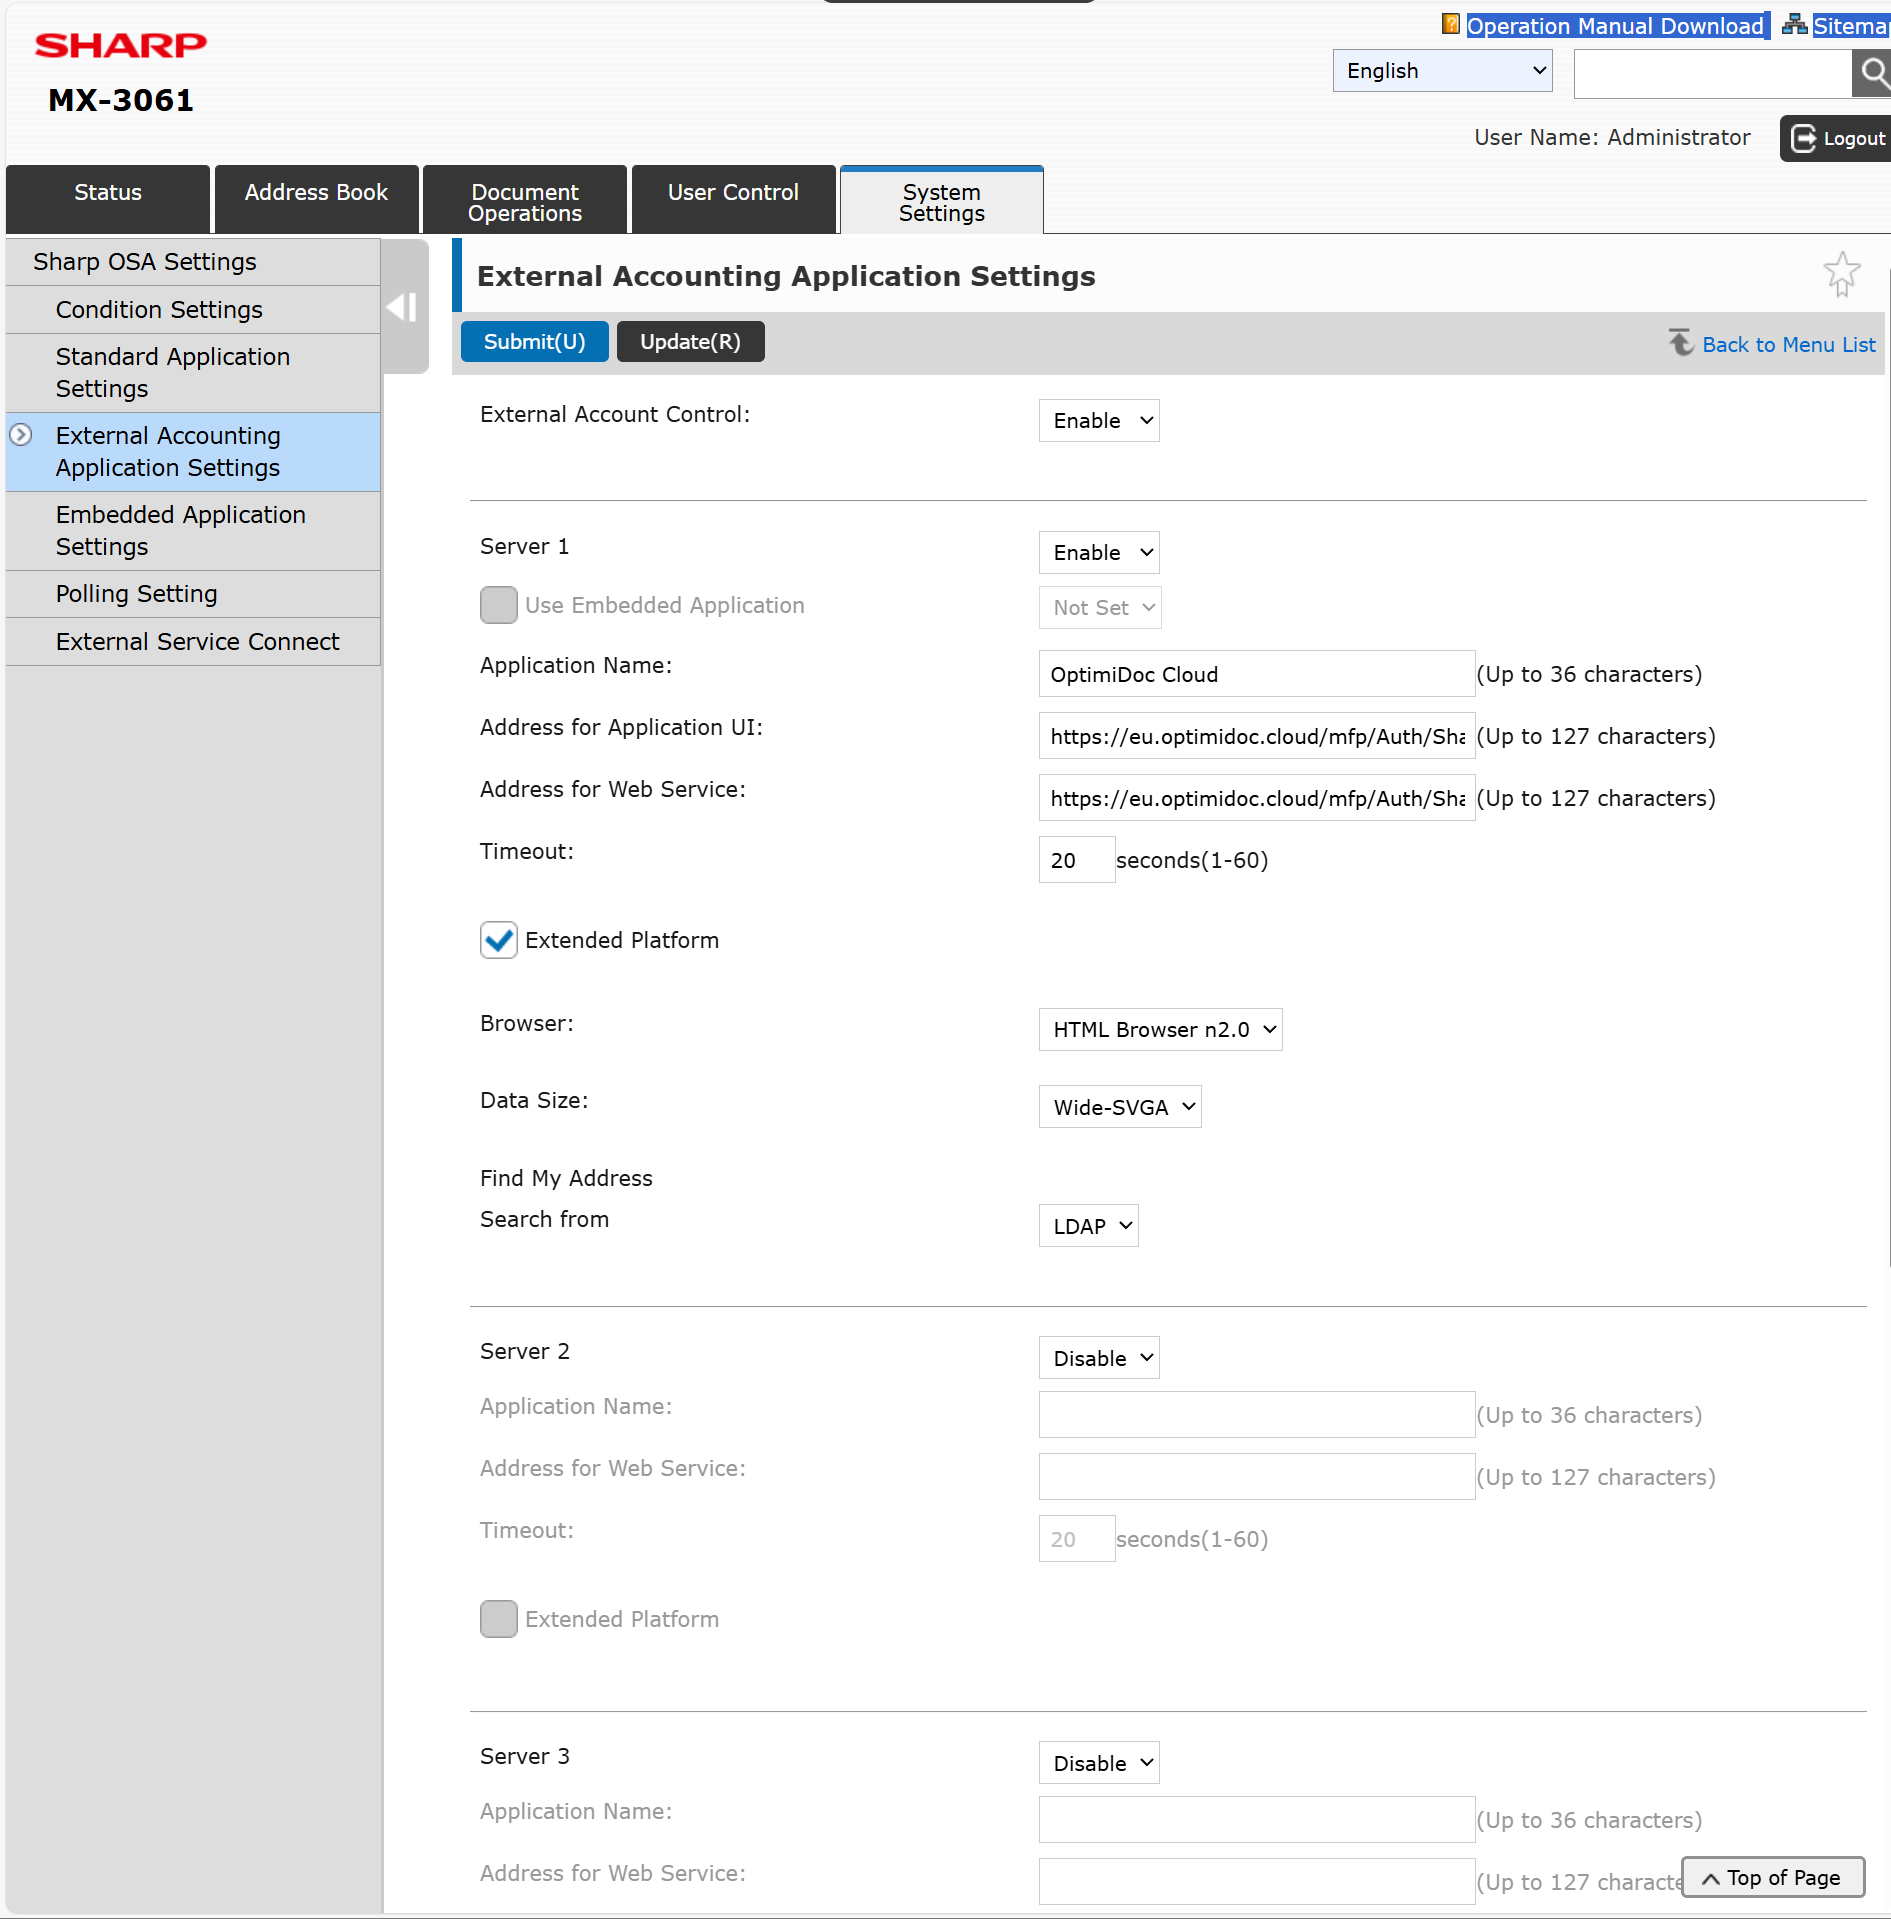Click the Operation Manual Download book icon
This screenshot has width=1891, height=1919.
click(1450, 25)
